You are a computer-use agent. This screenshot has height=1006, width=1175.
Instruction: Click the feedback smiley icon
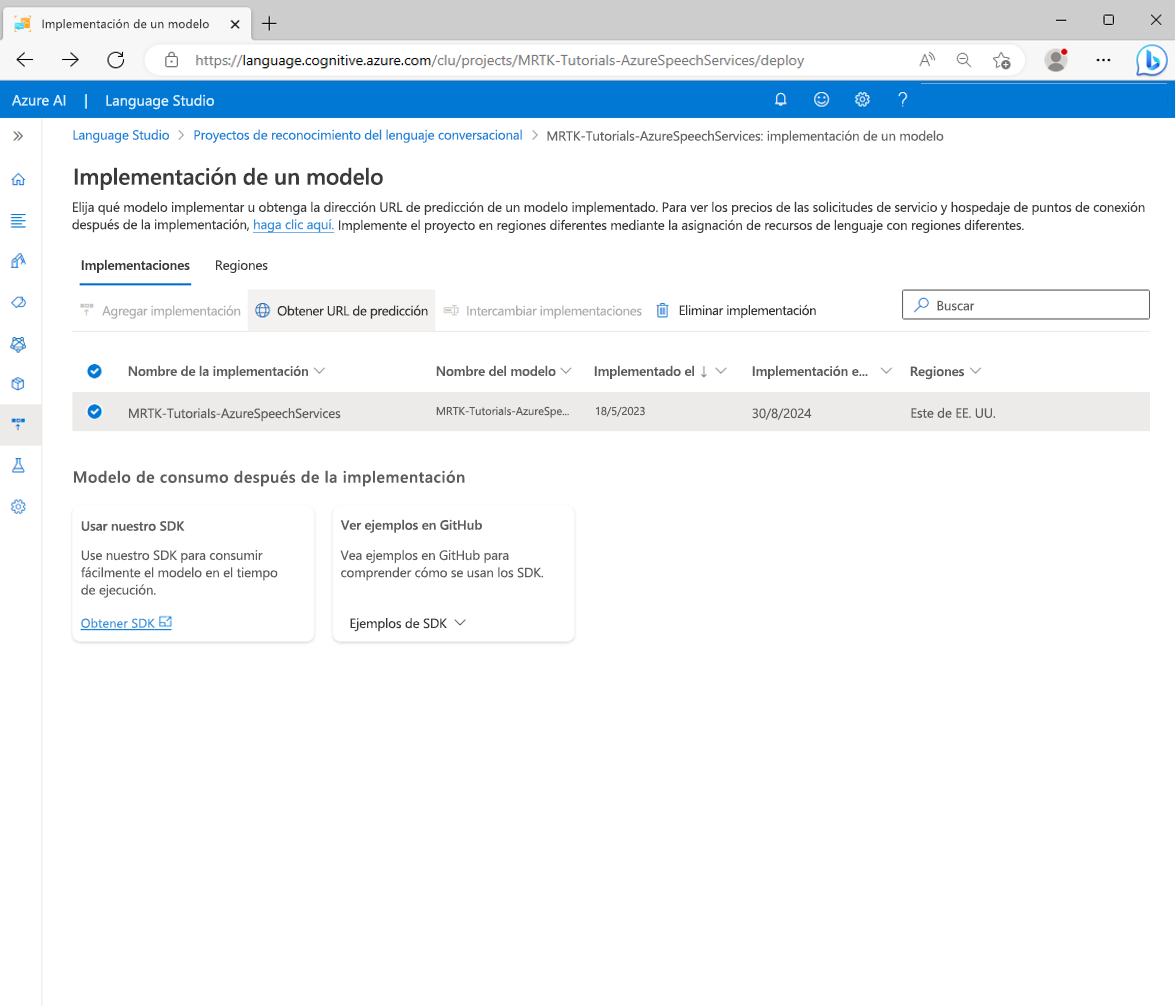821,100
